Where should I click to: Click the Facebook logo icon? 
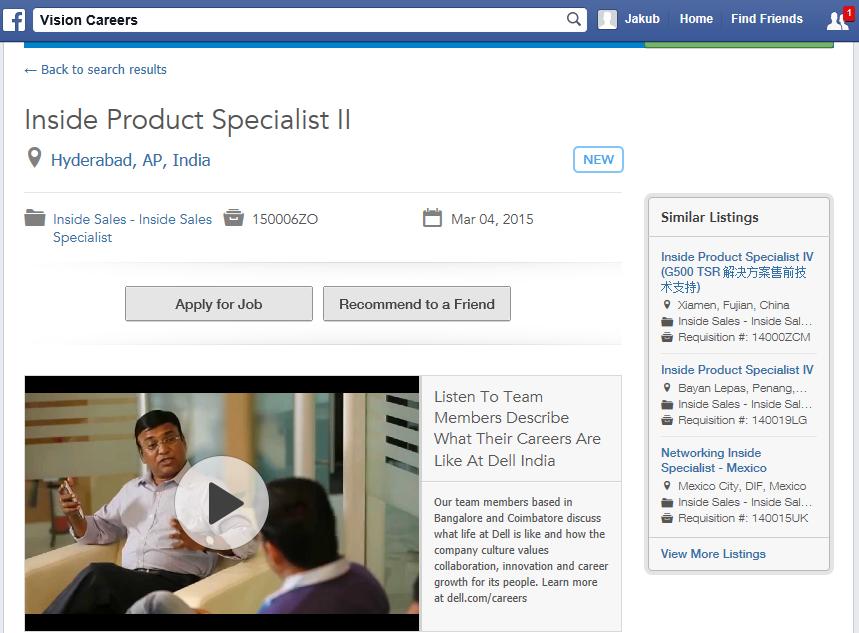point(14,20)
